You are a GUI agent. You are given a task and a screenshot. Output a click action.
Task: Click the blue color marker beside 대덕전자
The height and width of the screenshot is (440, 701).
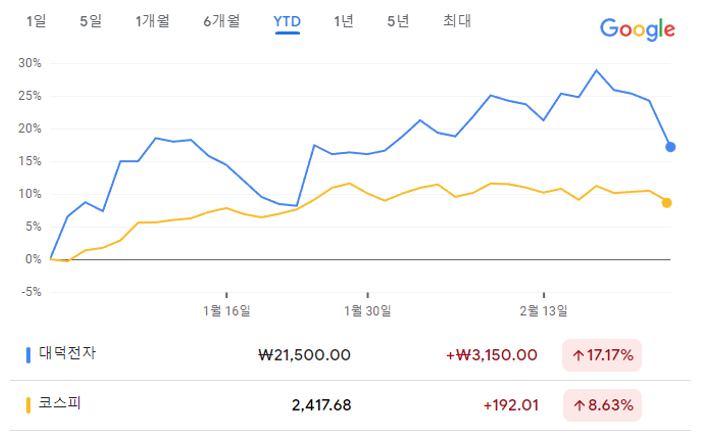(28, 354)
